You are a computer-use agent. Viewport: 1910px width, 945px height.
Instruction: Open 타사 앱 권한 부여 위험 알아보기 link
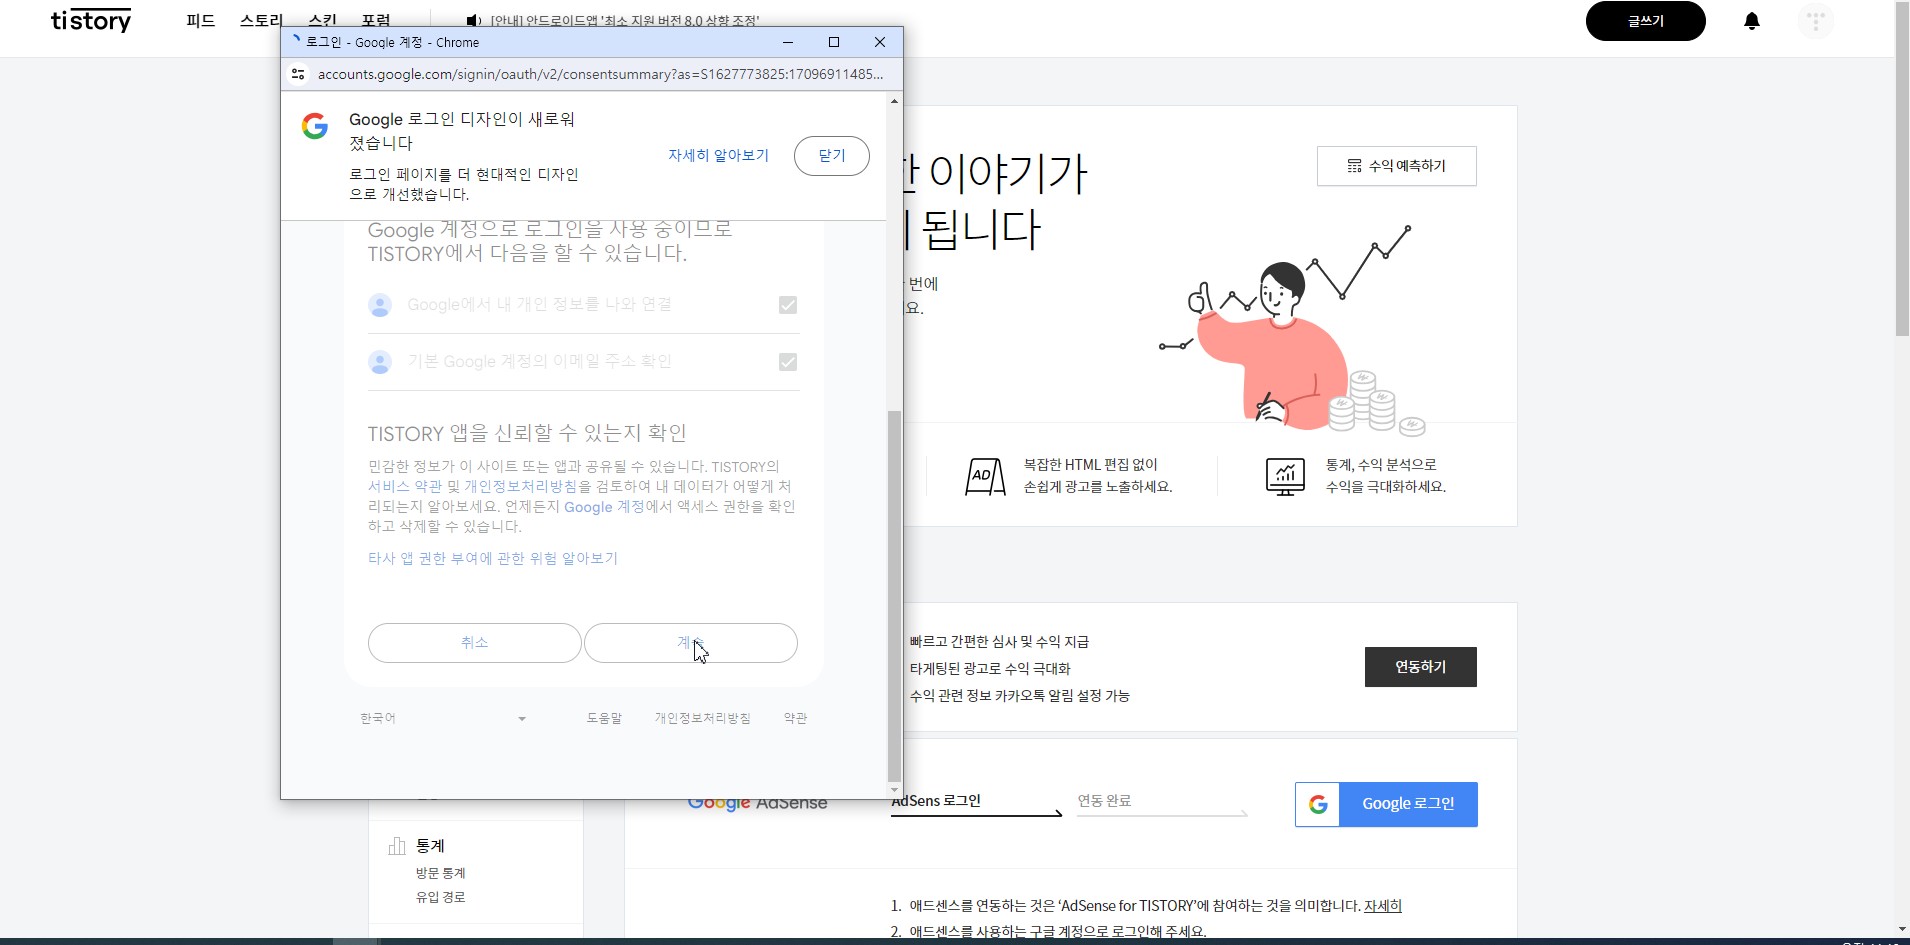493,559
